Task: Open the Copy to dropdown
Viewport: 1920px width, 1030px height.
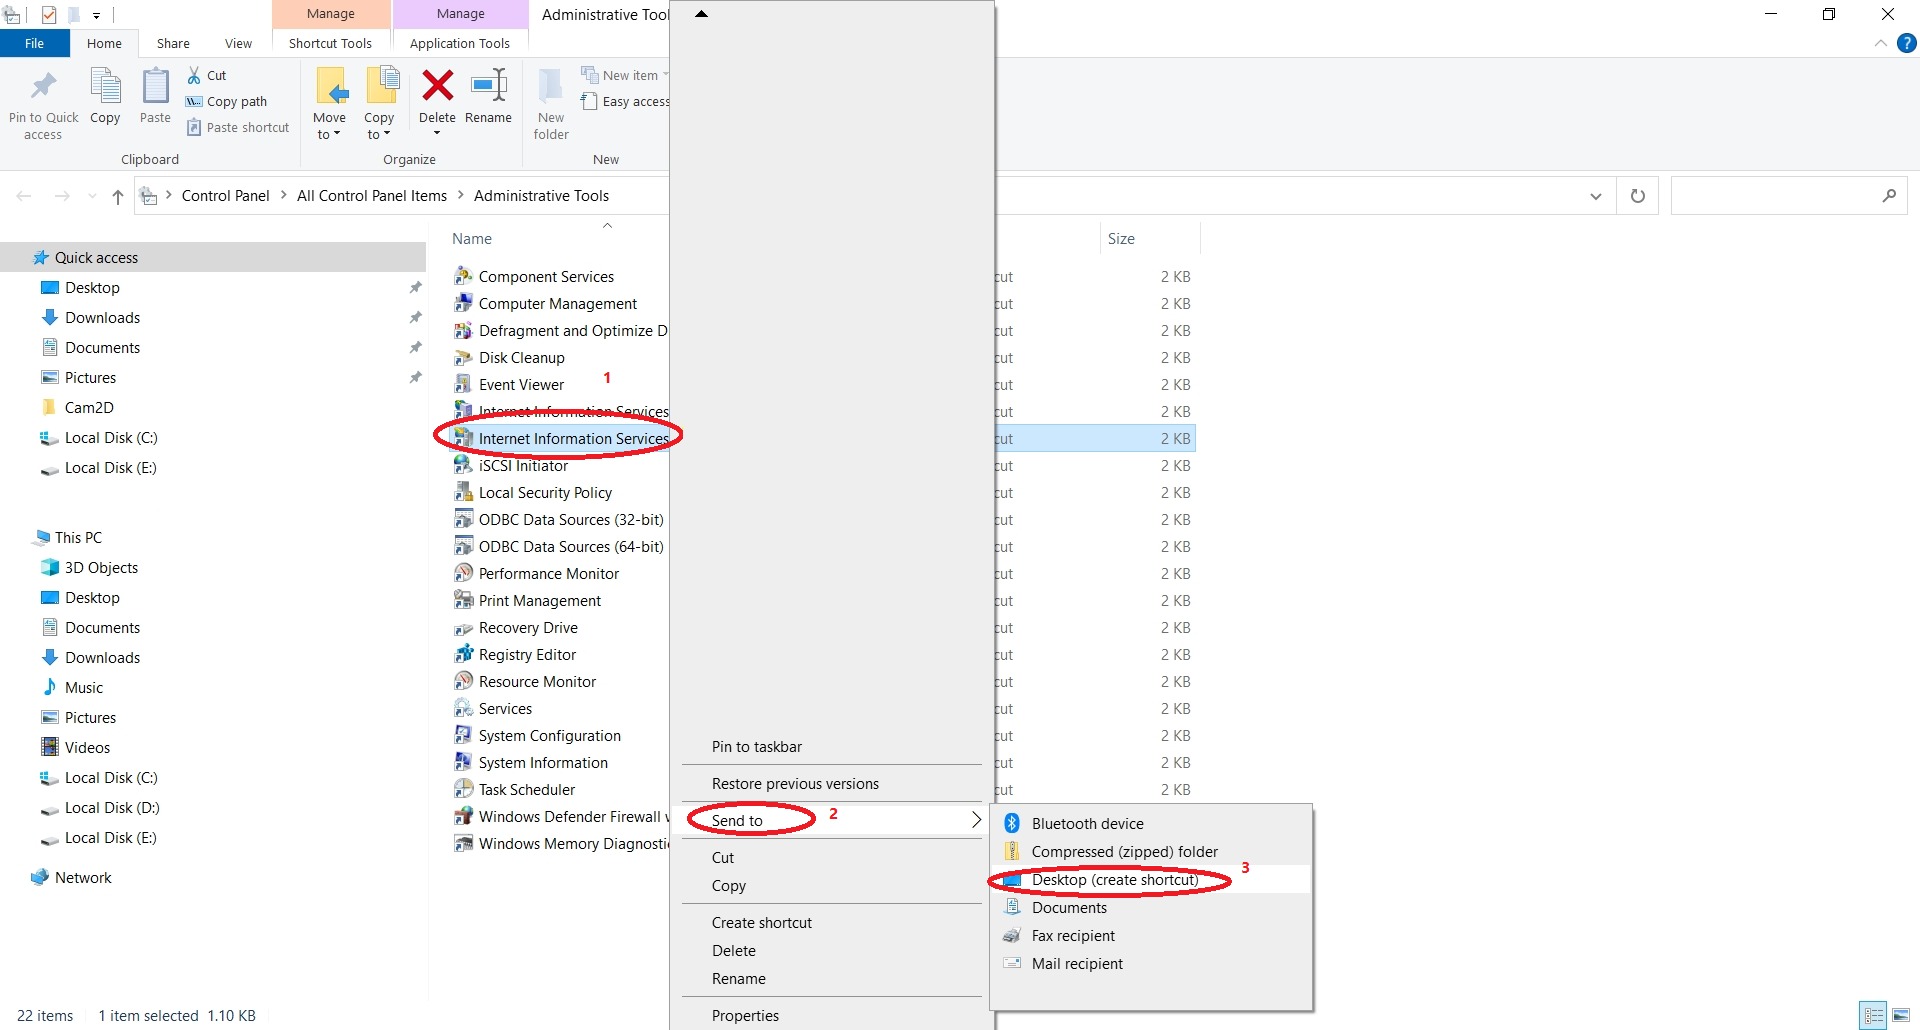Action: (x=379, y=134)
